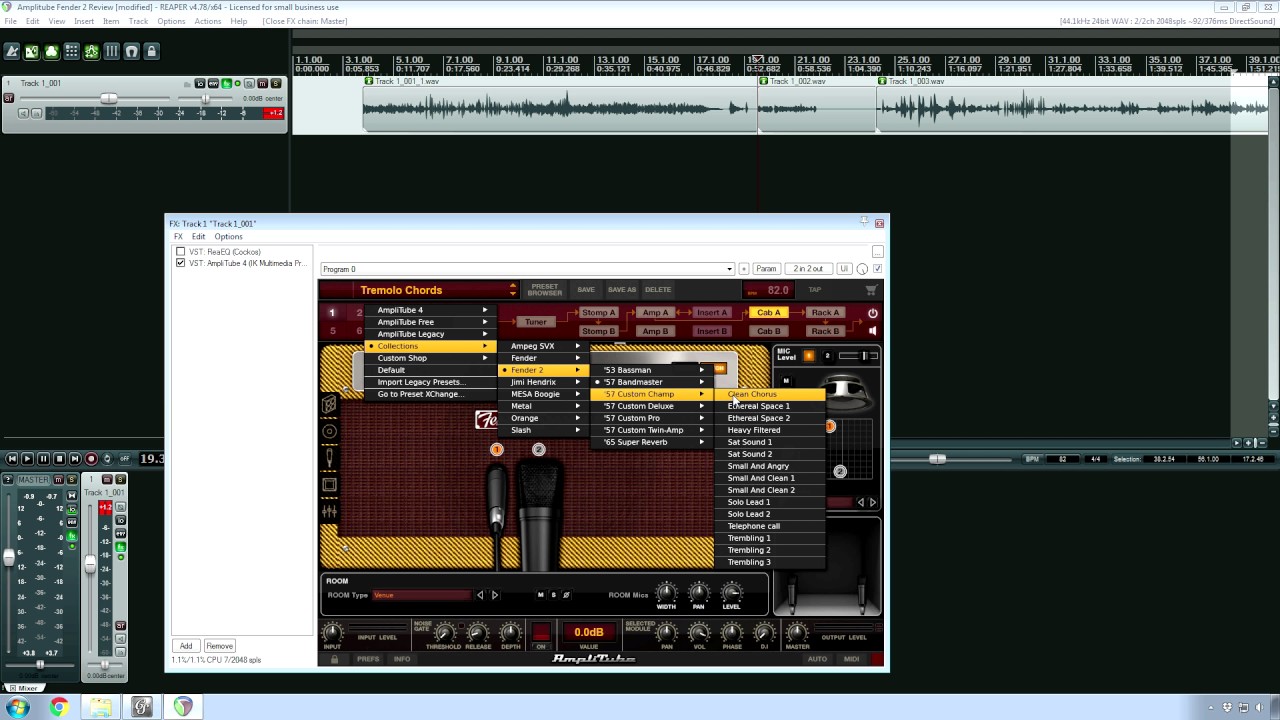Open the Track menu in REAPER menu bar
The width and height of the screenshot is (1280, 720).
click(x=138, y=21)
